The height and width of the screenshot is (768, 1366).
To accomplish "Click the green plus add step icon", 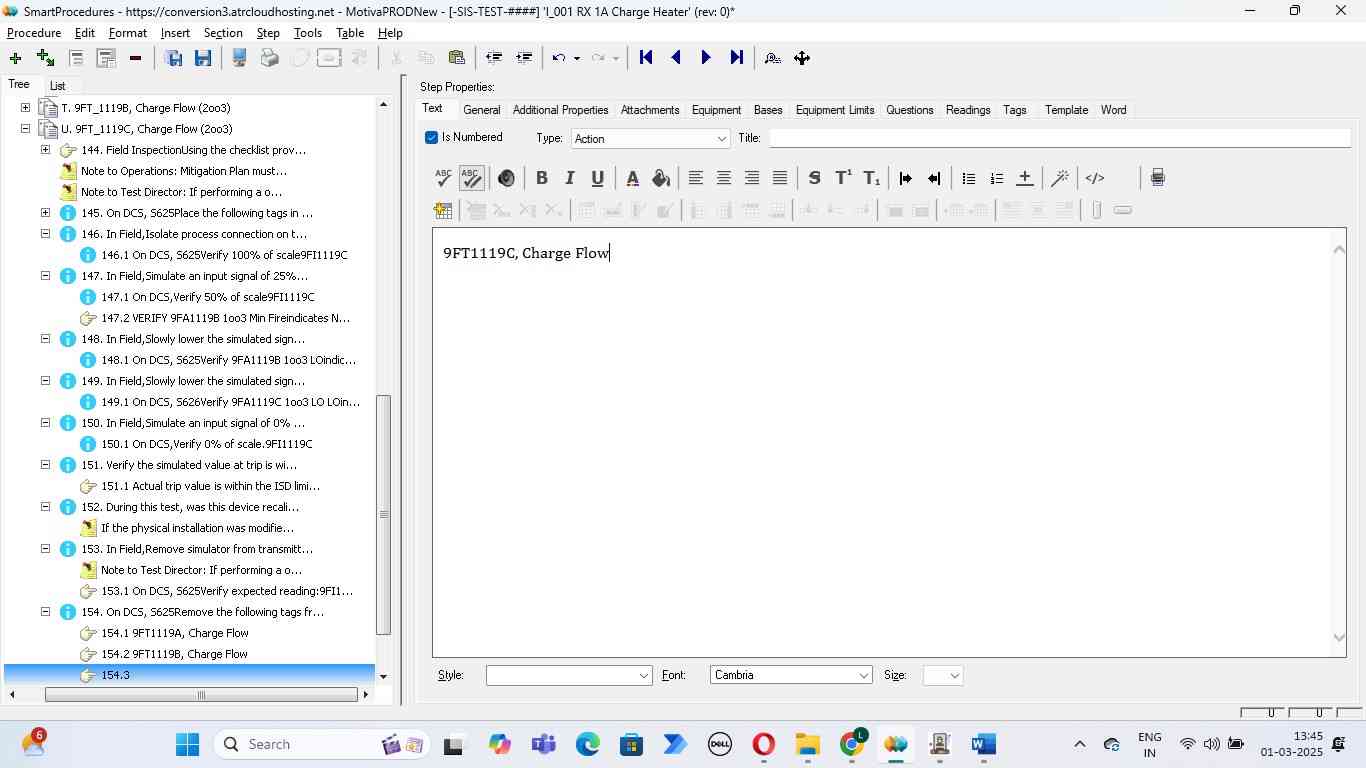I will coord(15,58).
